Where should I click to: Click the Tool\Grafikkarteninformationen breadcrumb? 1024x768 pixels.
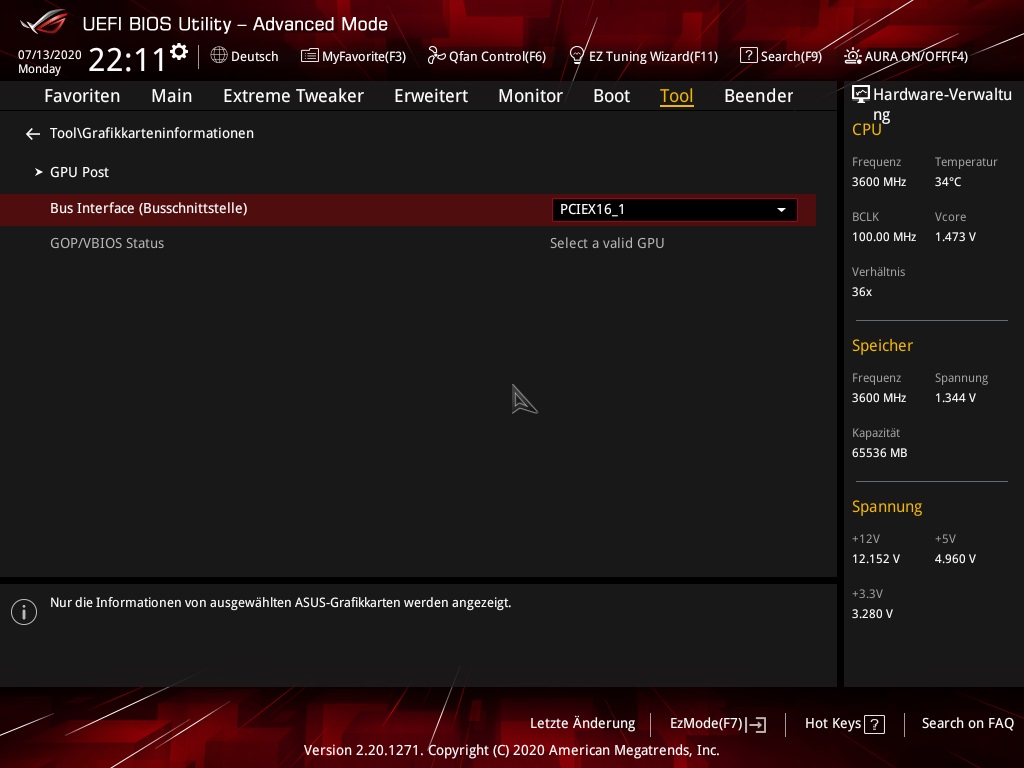152,133
